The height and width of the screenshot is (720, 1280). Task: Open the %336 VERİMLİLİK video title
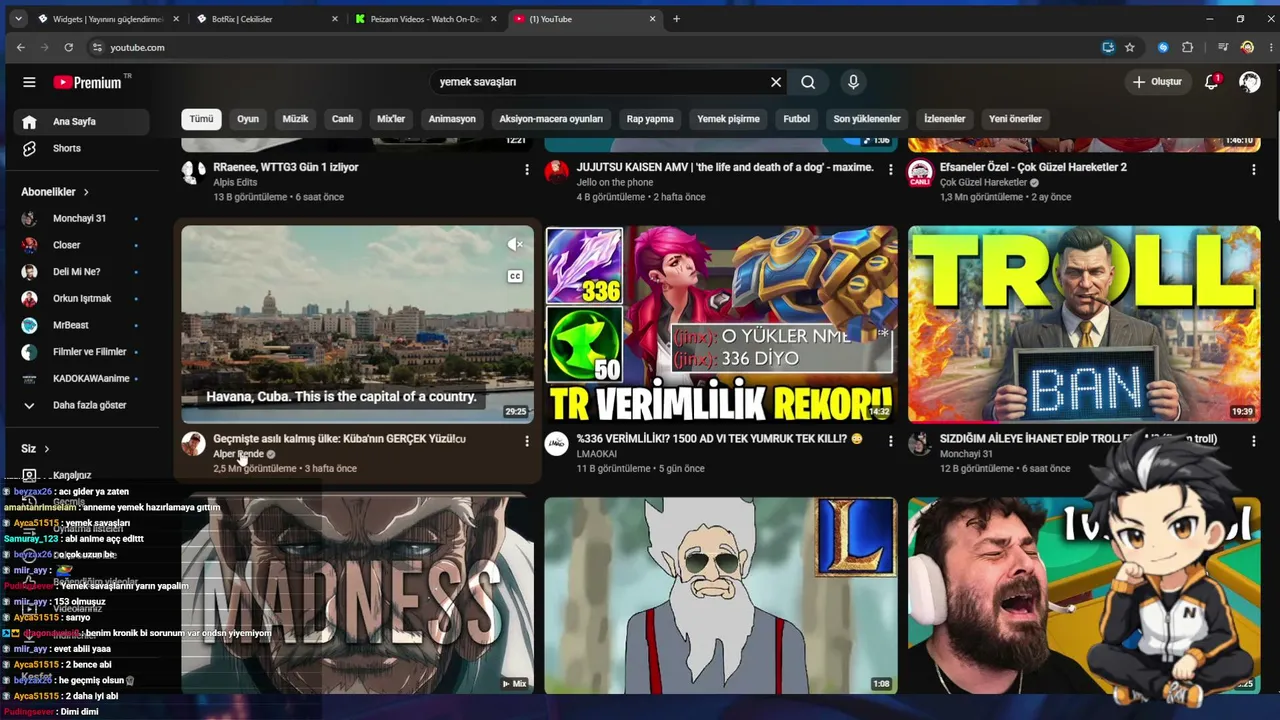coord(719,439)
